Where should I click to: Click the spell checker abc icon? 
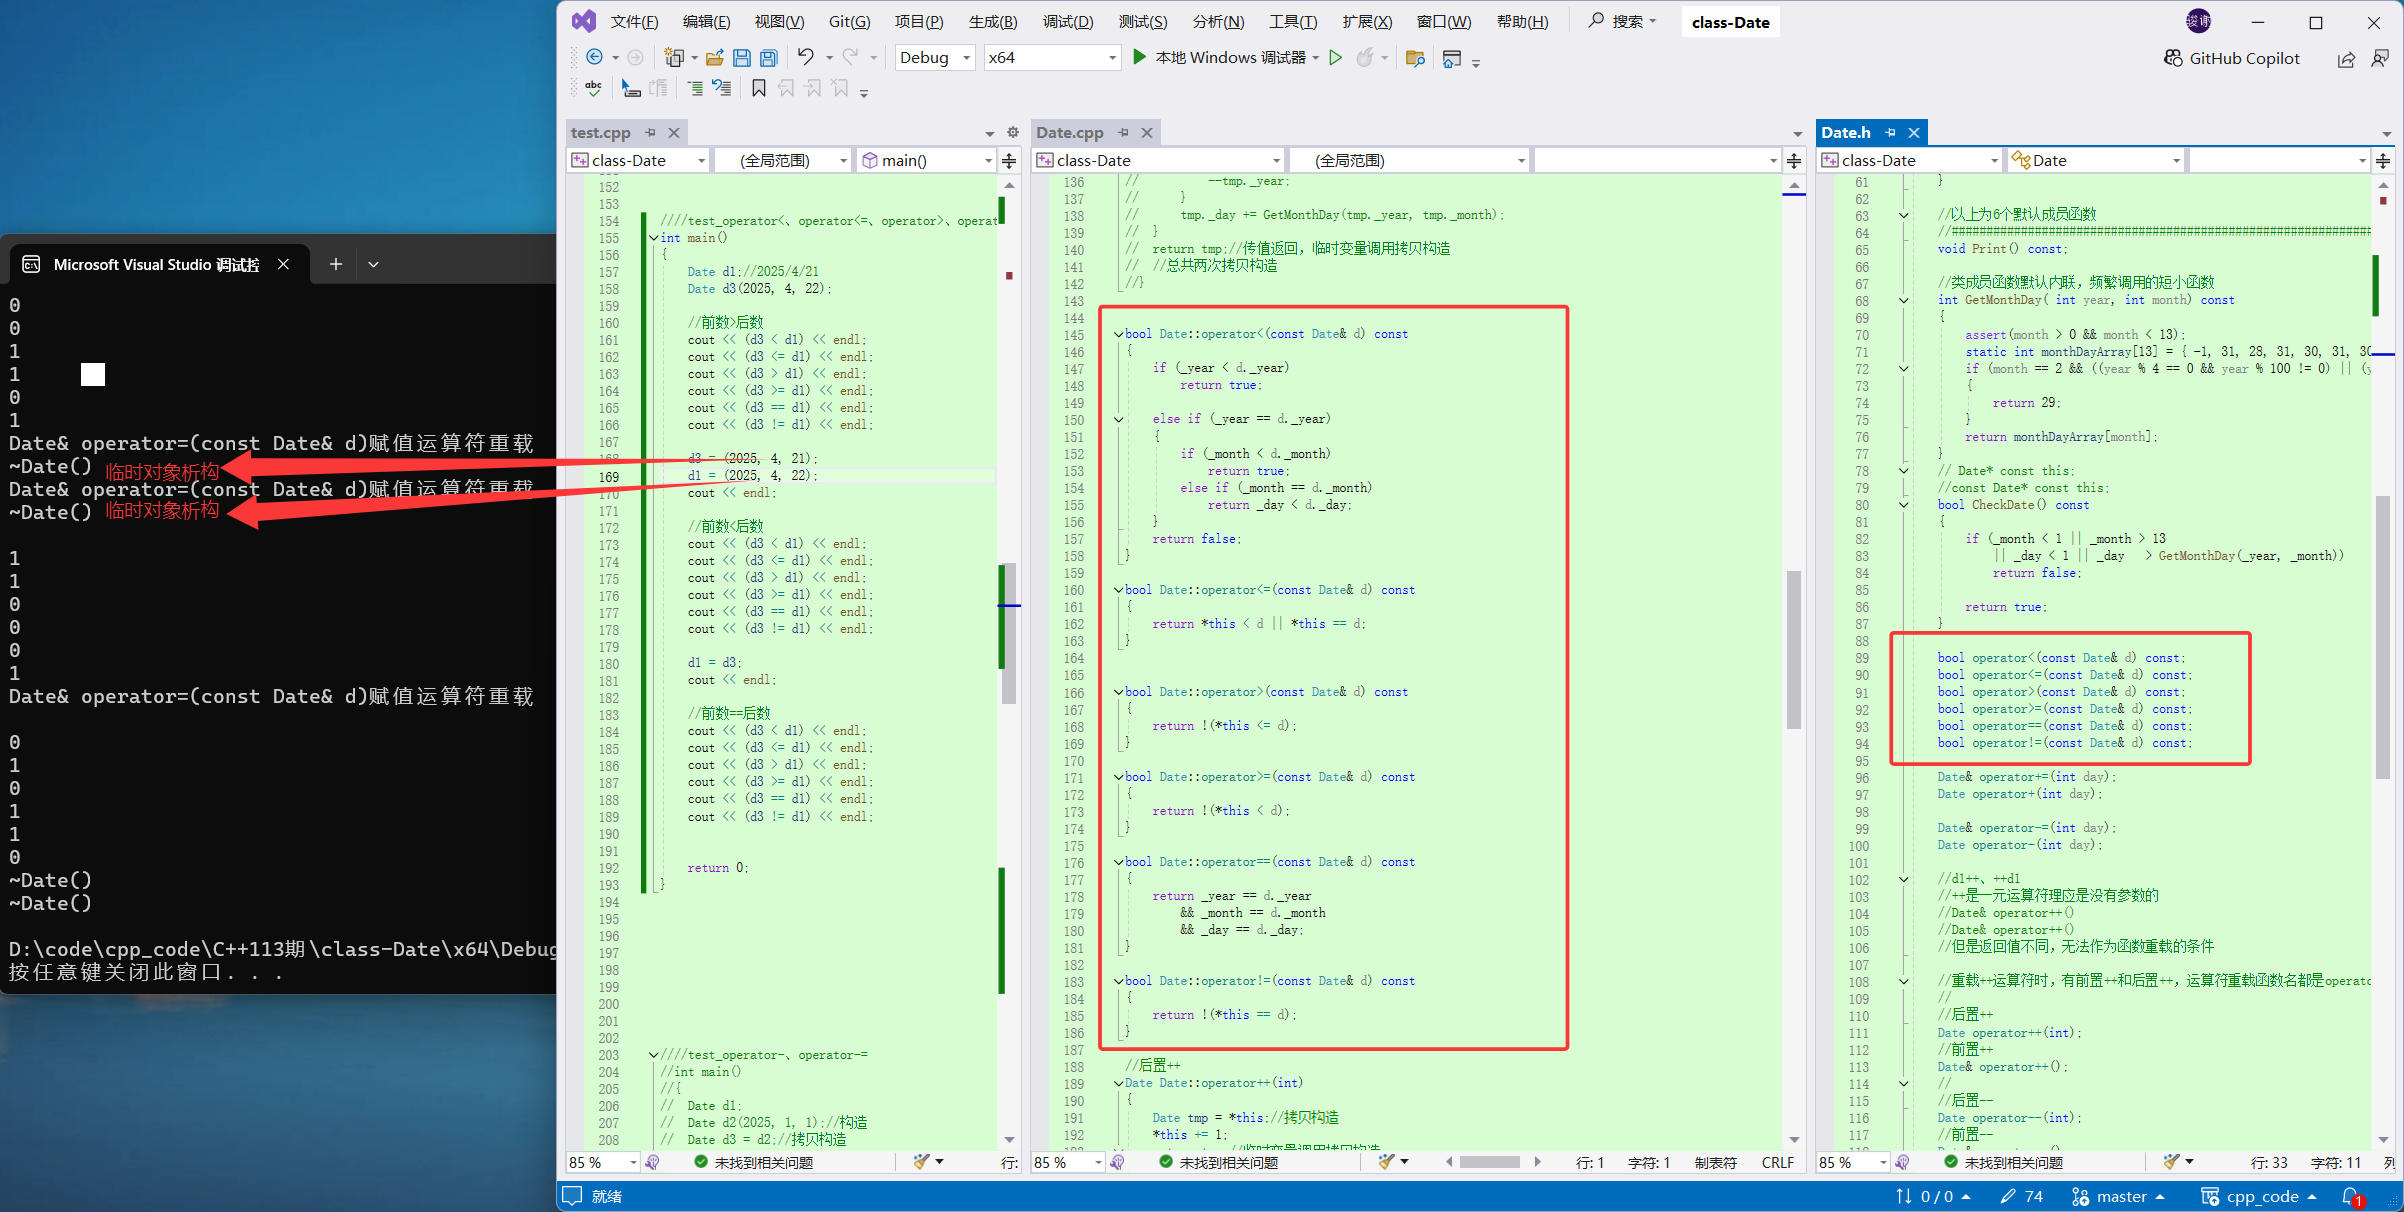click(x=593, y=89)
